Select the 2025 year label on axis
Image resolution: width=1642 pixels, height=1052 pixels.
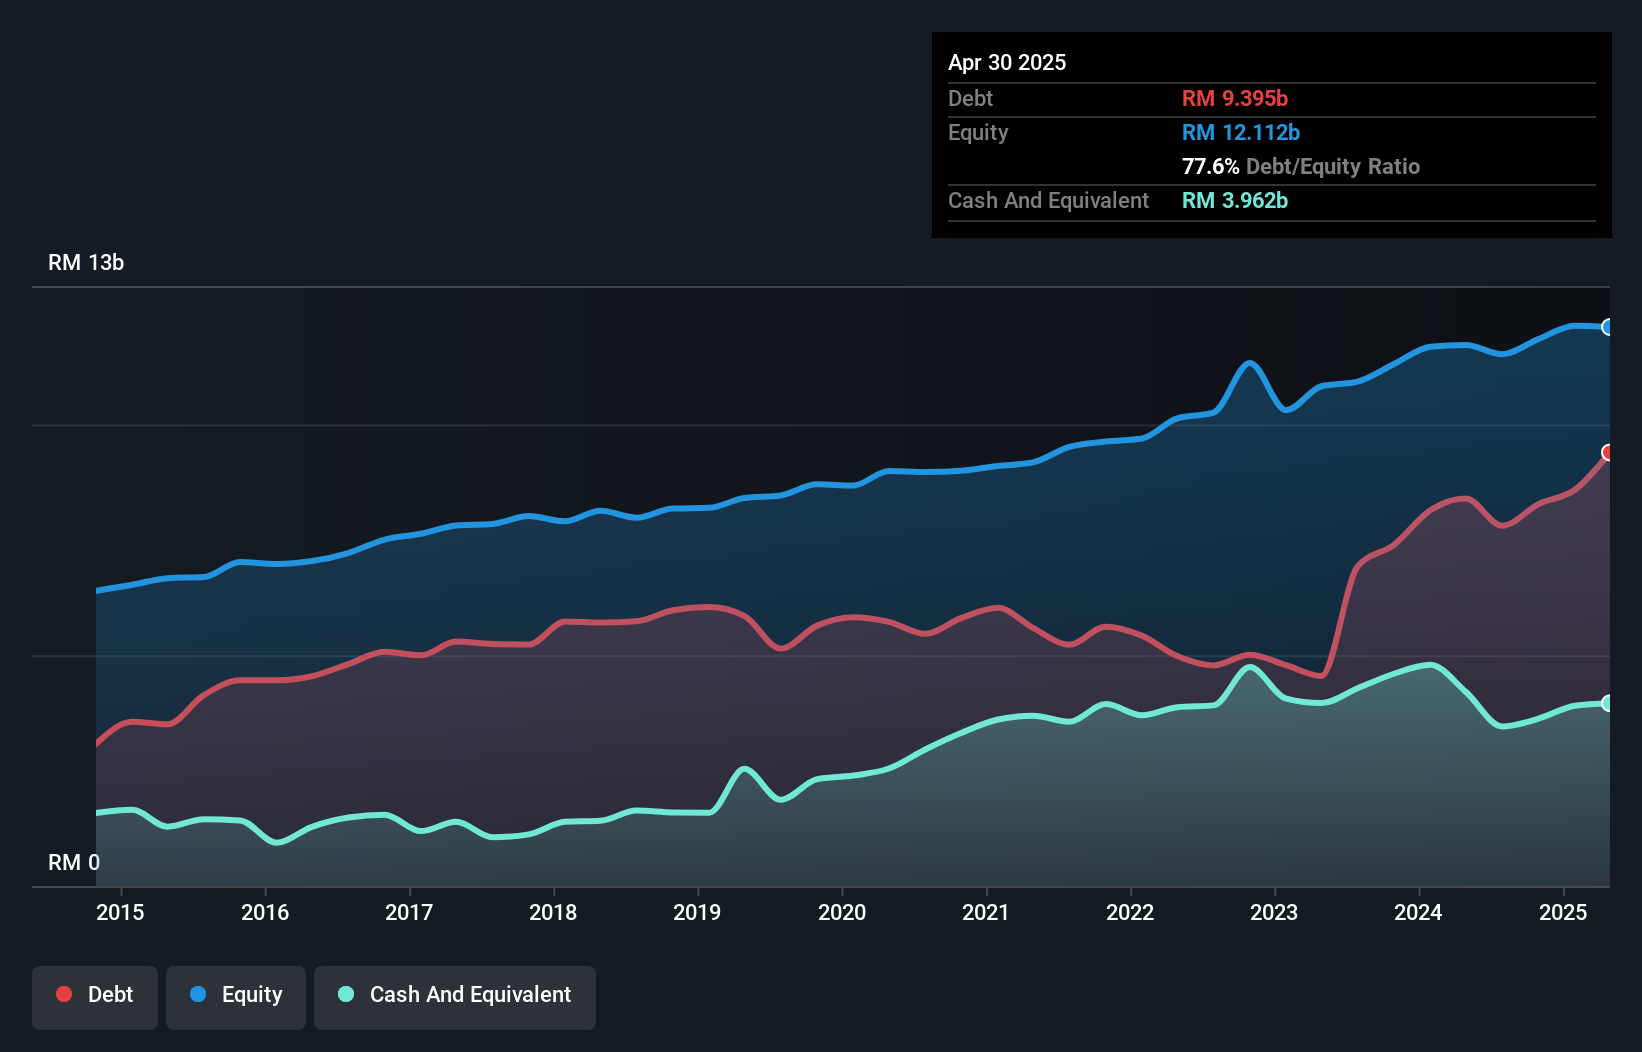click(1563, 912)
